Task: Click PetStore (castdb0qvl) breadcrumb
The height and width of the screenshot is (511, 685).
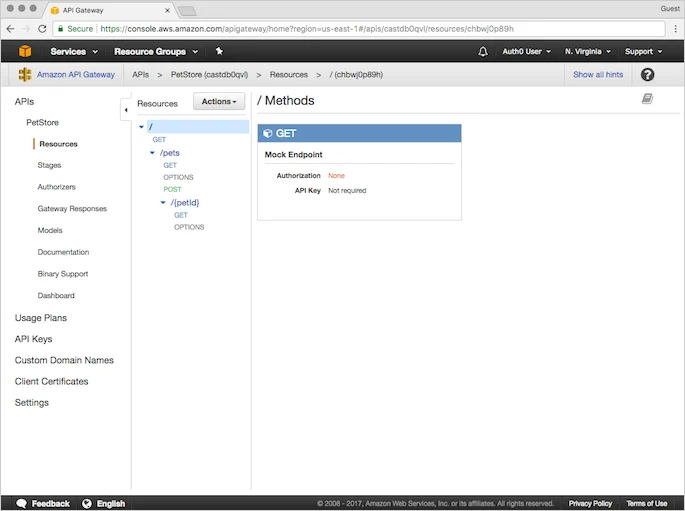Action: (x=209, y=75)
